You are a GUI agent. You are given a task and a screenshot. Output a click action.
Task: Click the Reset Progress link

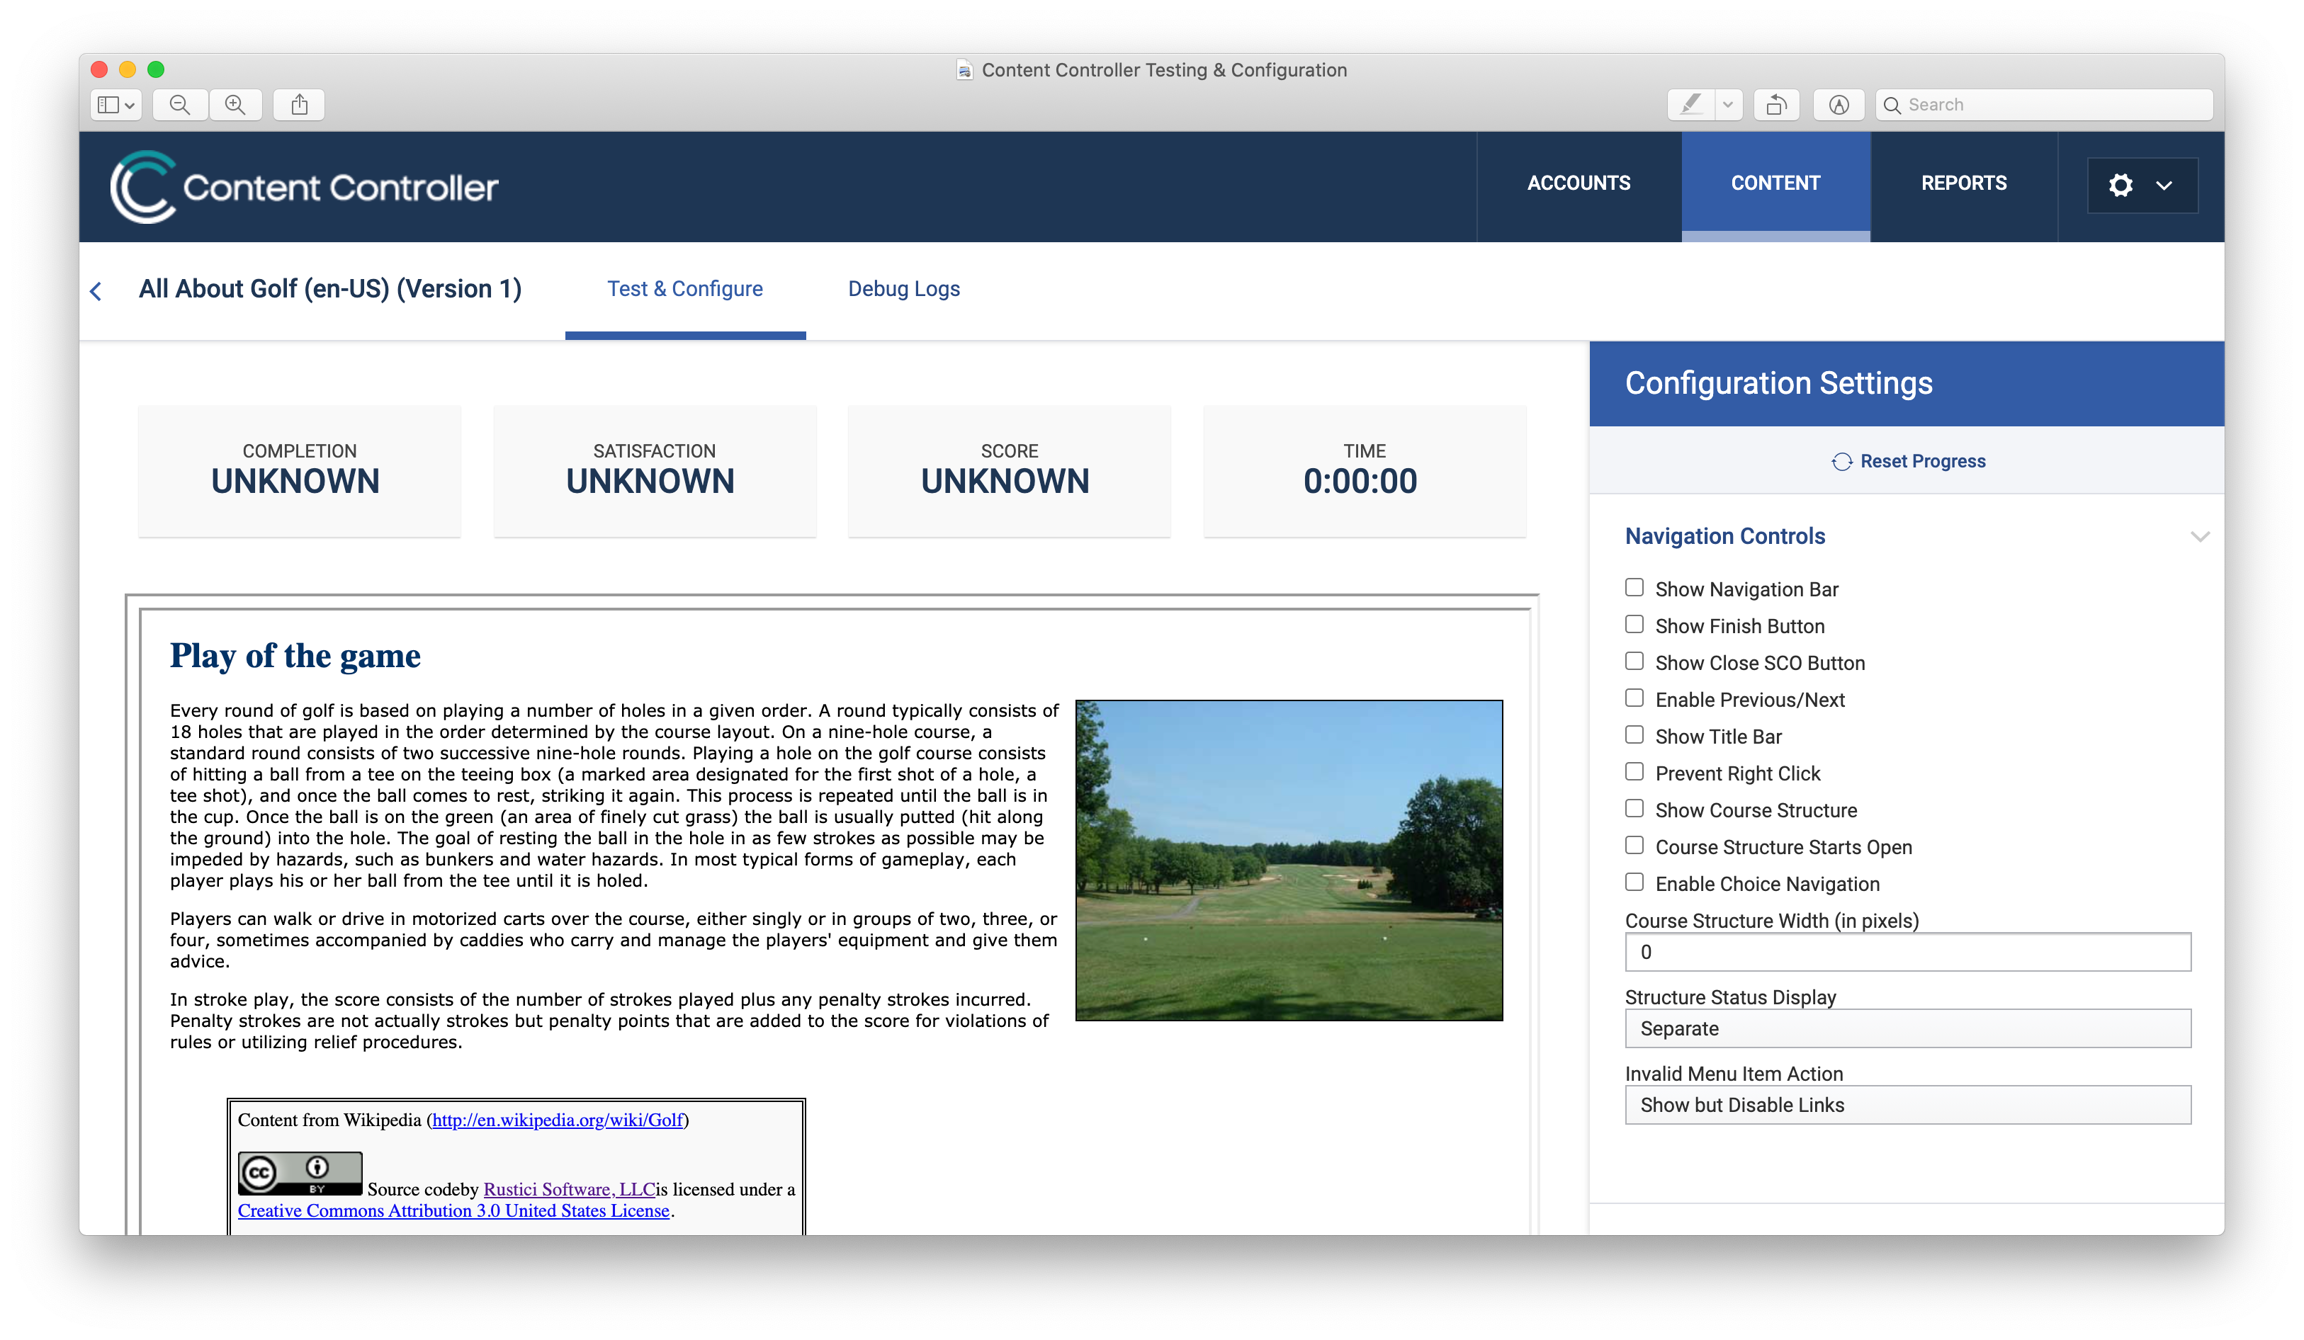click(x=1922, y=461)
